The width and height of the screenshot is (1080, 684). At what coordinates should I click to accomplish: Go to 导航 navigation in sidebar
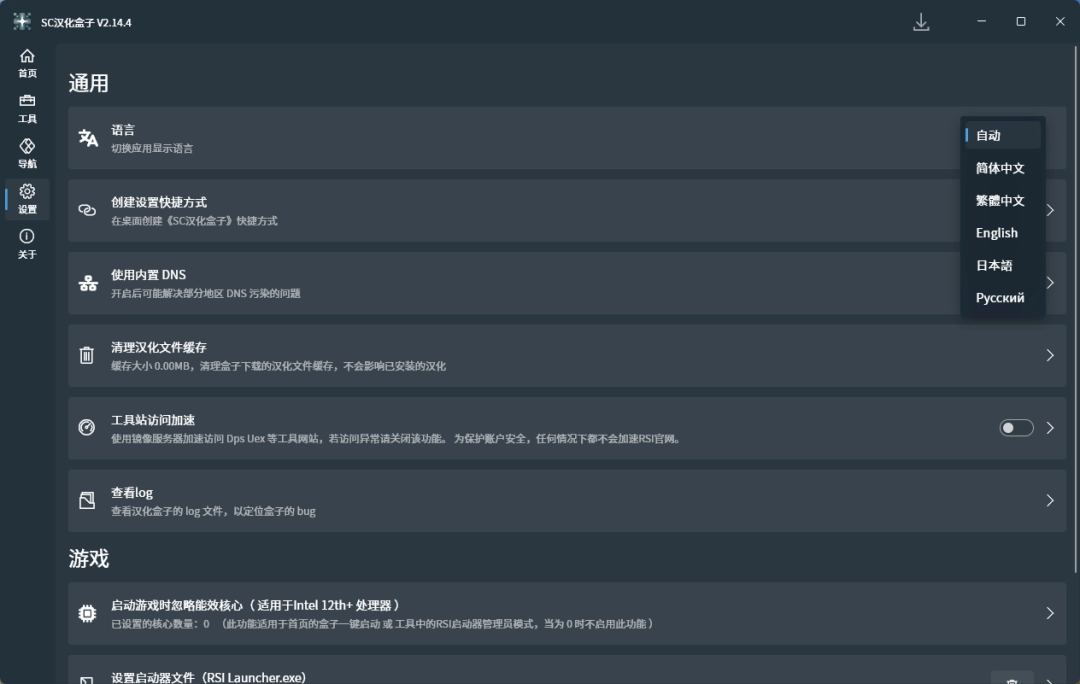[x=27, y=153]
